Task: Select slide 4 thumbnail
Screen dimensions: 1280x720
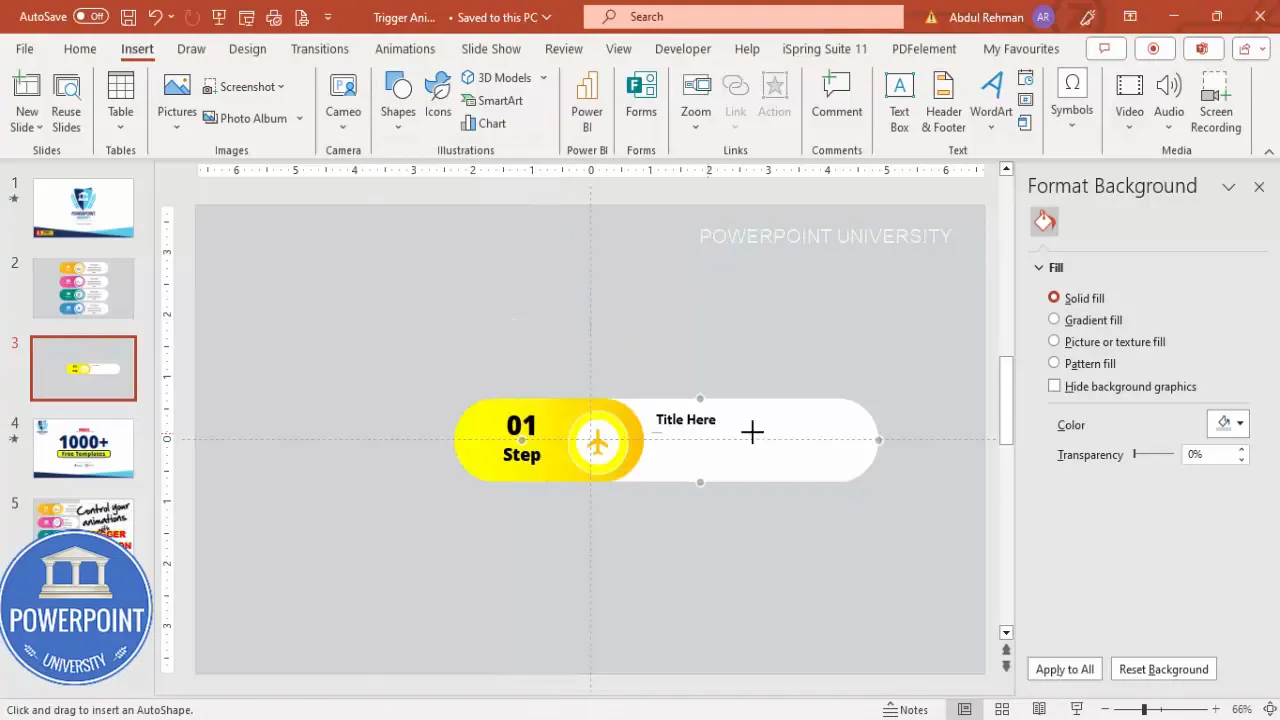Action: tap(83, 448)
